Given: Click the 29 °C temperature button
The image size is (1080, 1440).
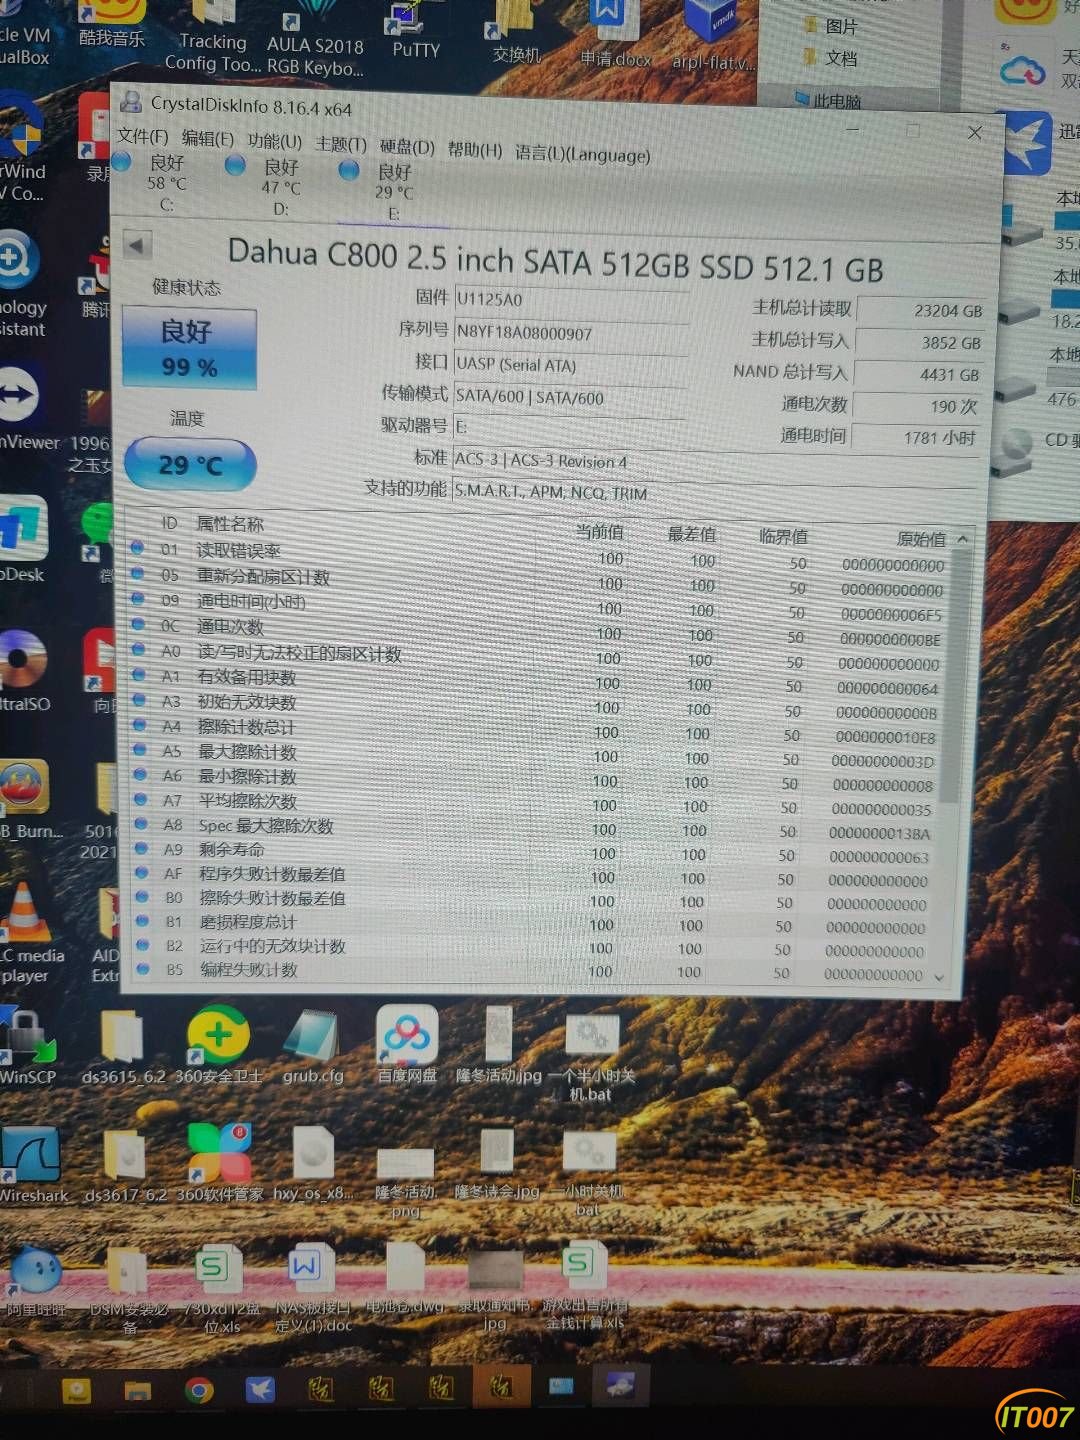Looking at the screenshot, I should click(x=190, y=465).
